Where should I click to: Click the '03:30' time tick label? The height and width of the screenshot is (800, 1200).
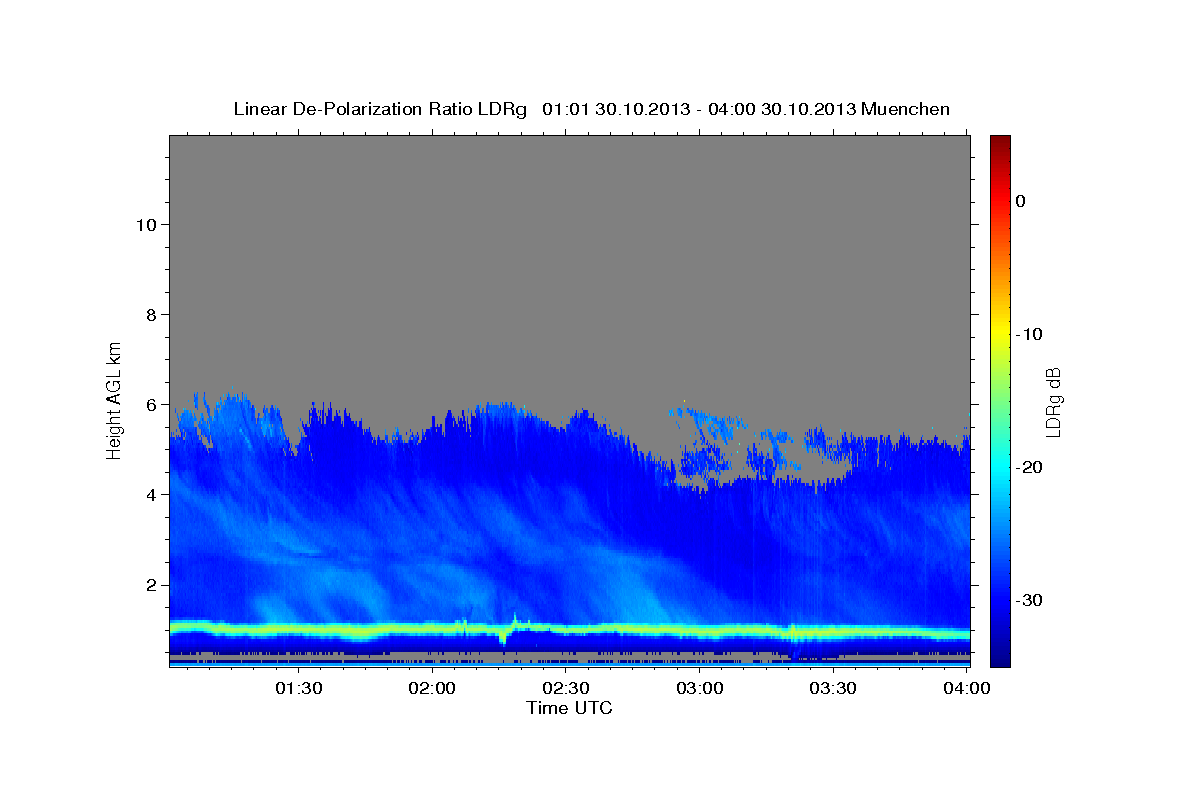[x=834, y=688]
